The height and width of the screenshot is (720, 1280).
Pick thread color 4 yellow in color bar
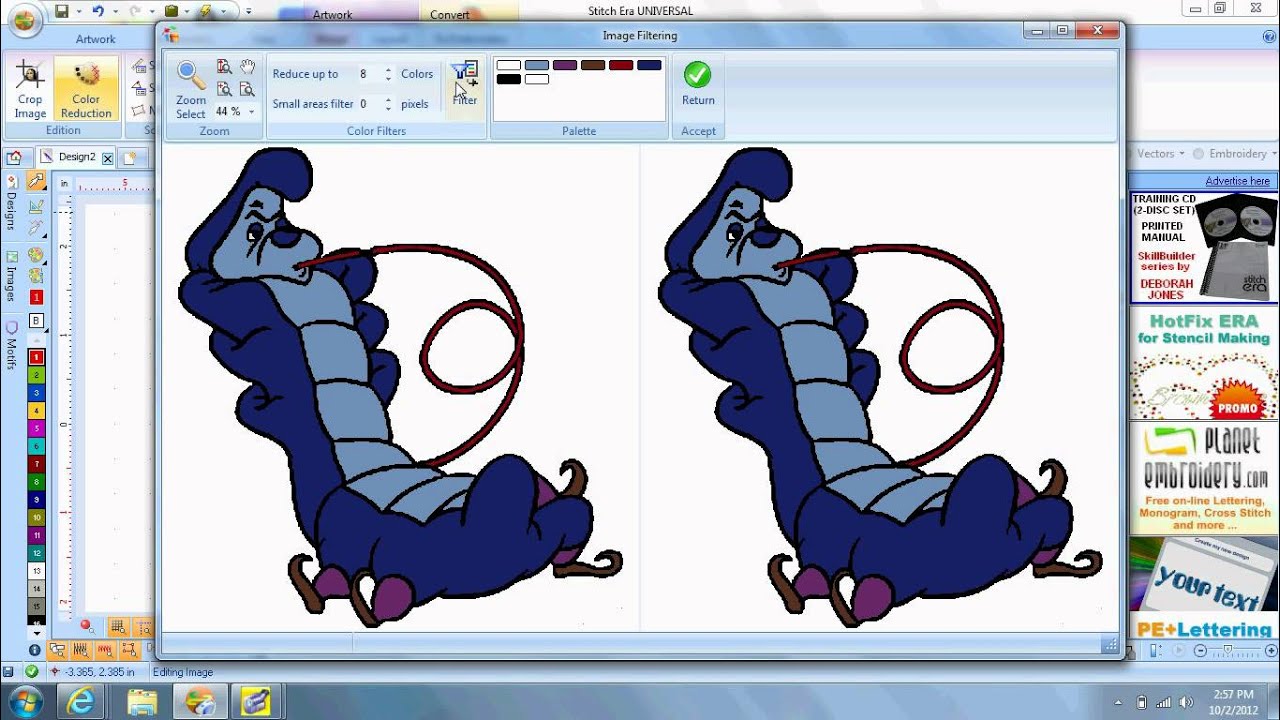point(37,411)
